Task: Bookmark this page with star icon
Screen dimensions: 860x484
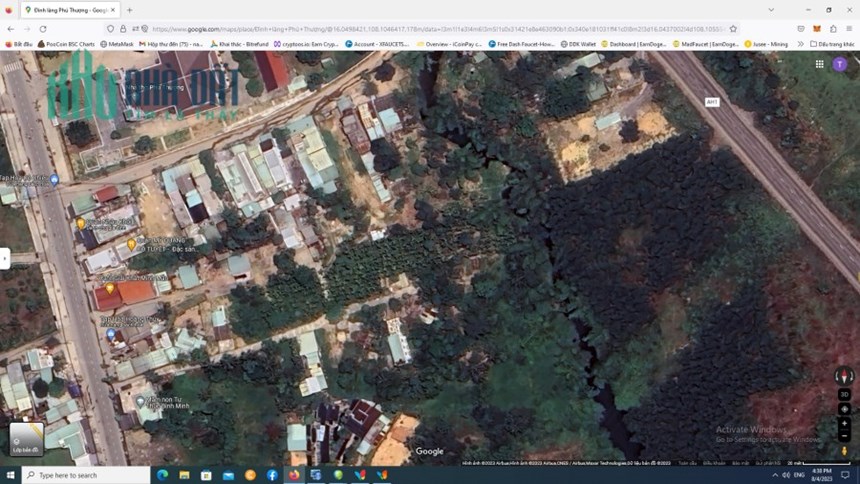Action: point(733,29)
